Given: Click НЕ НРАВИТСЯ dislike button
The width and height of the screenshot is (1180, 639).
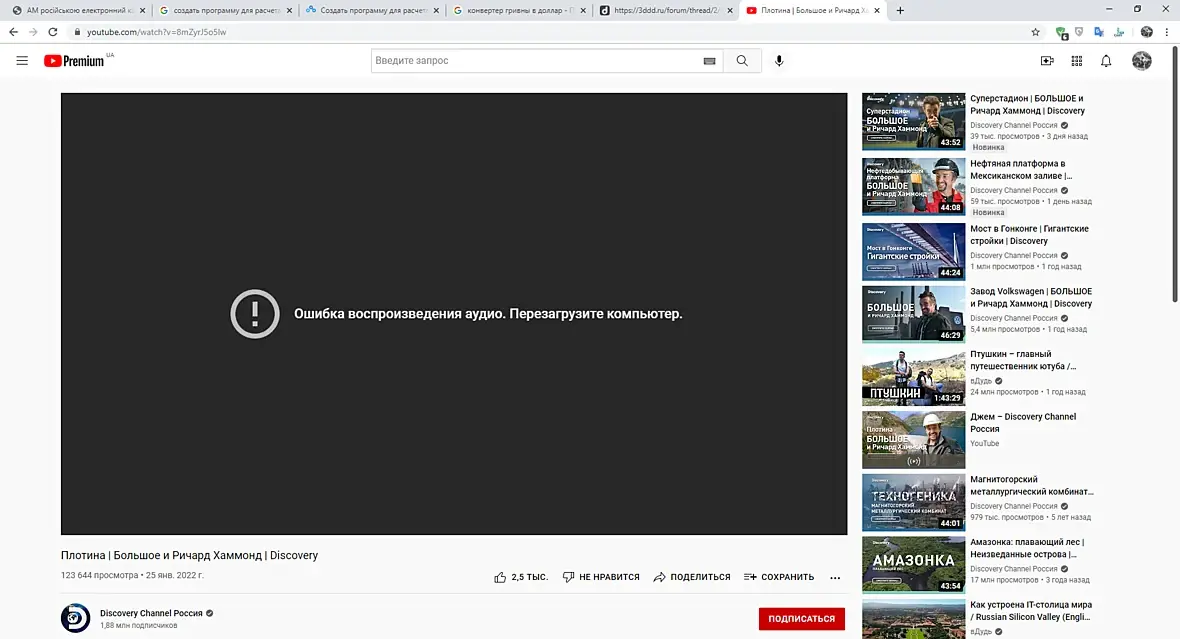Looking at the screenshot, I should coord(601,577).
